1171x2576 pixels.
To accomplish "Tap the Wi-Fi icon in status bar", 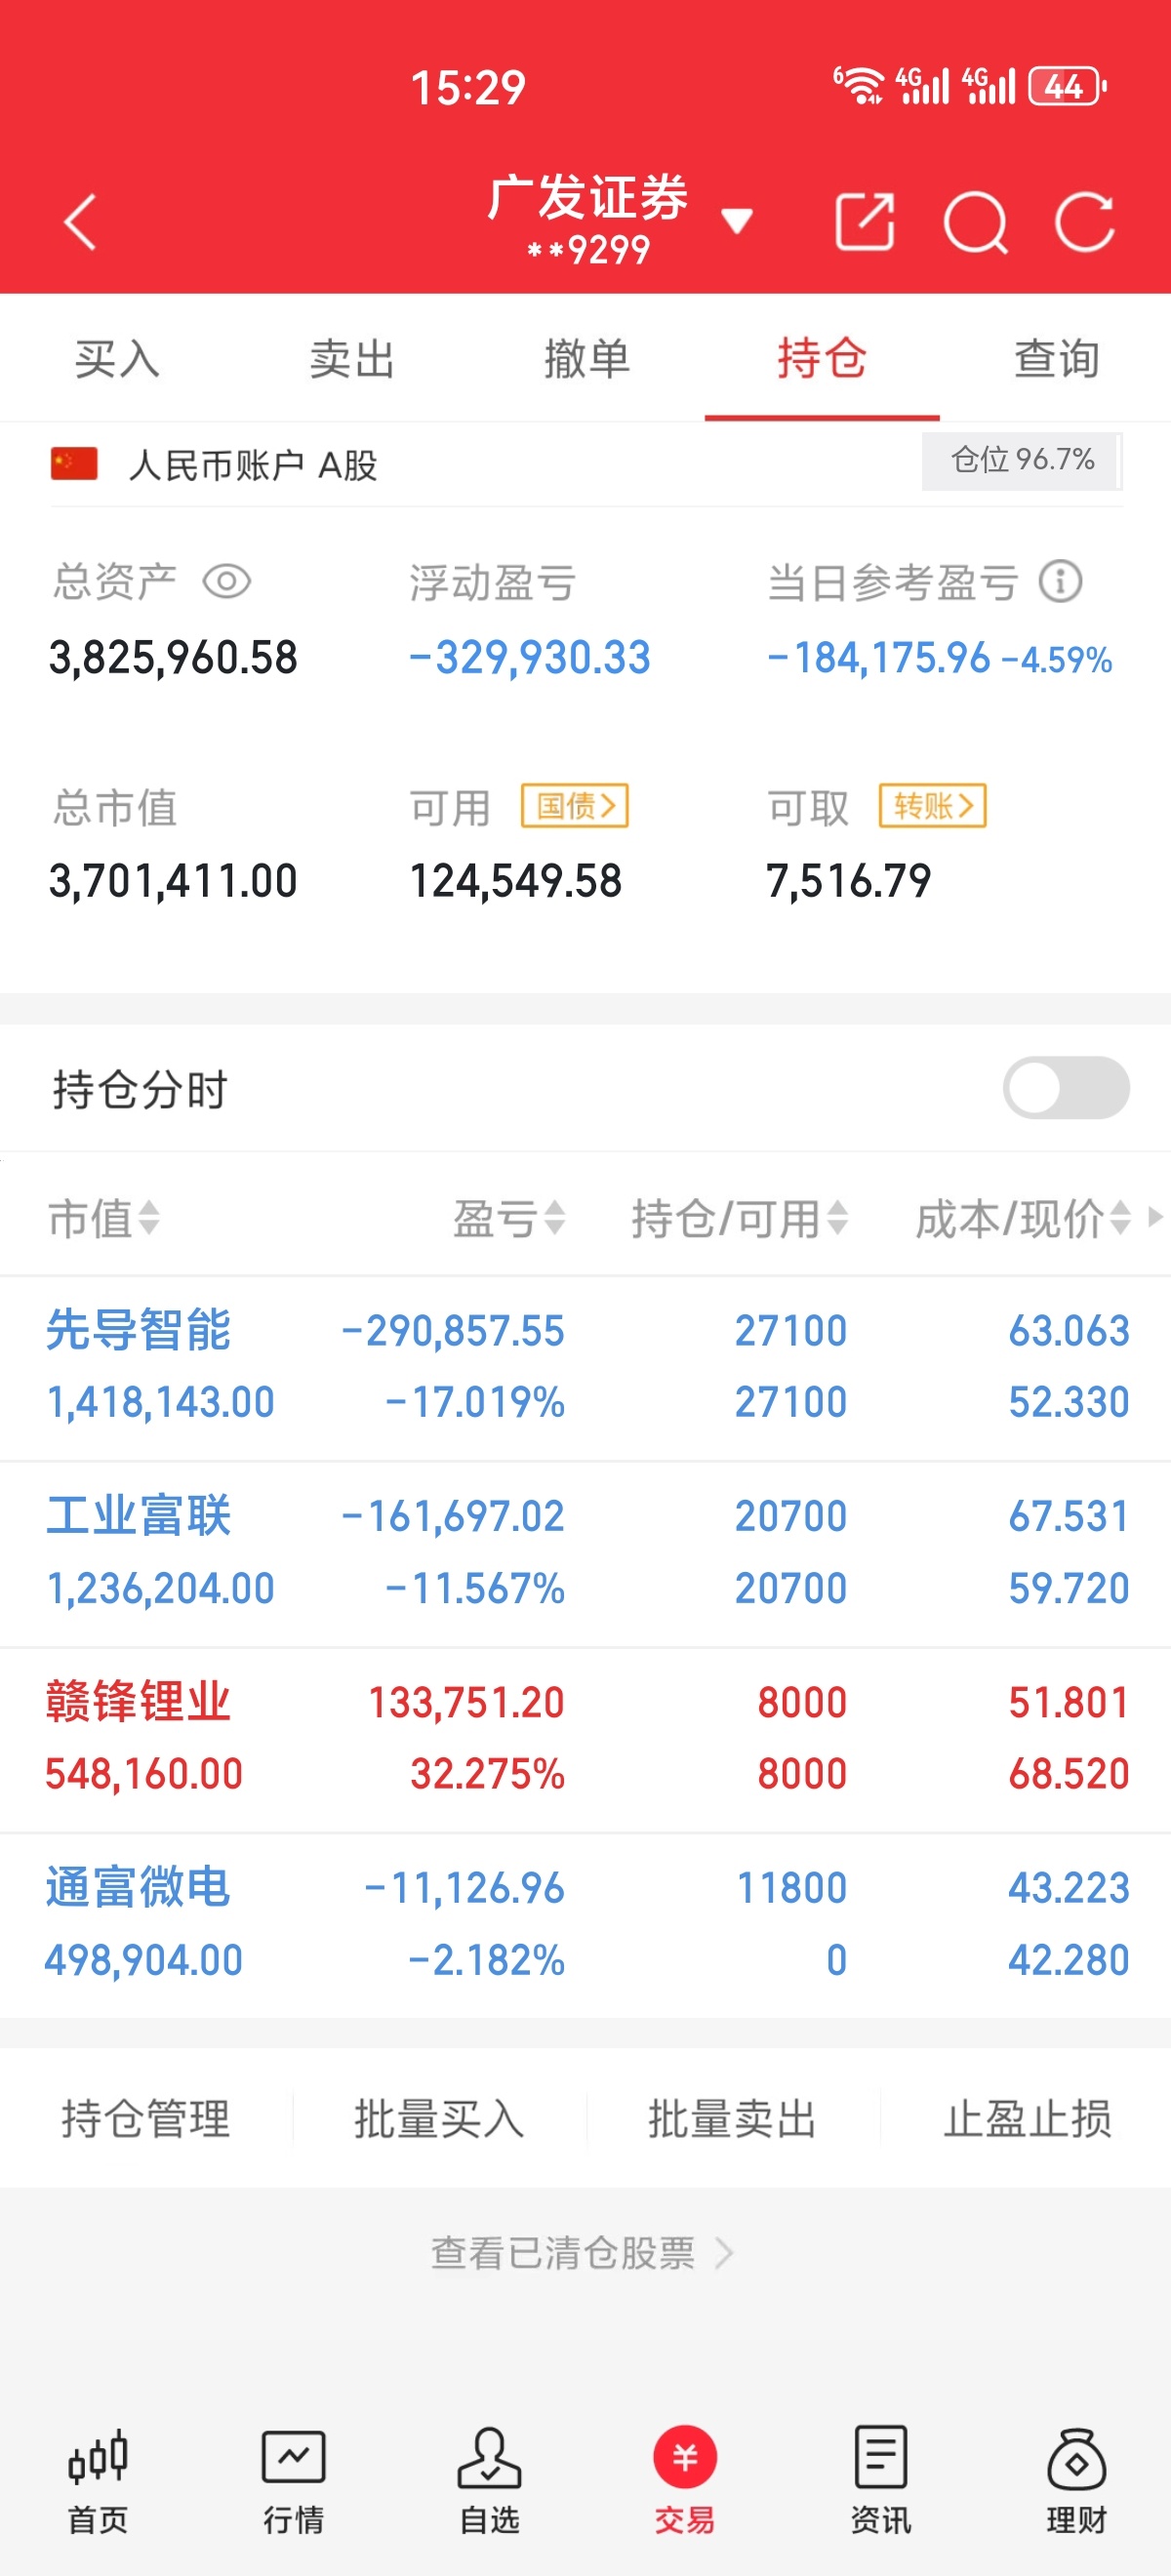I will click(x=859, y=86).
